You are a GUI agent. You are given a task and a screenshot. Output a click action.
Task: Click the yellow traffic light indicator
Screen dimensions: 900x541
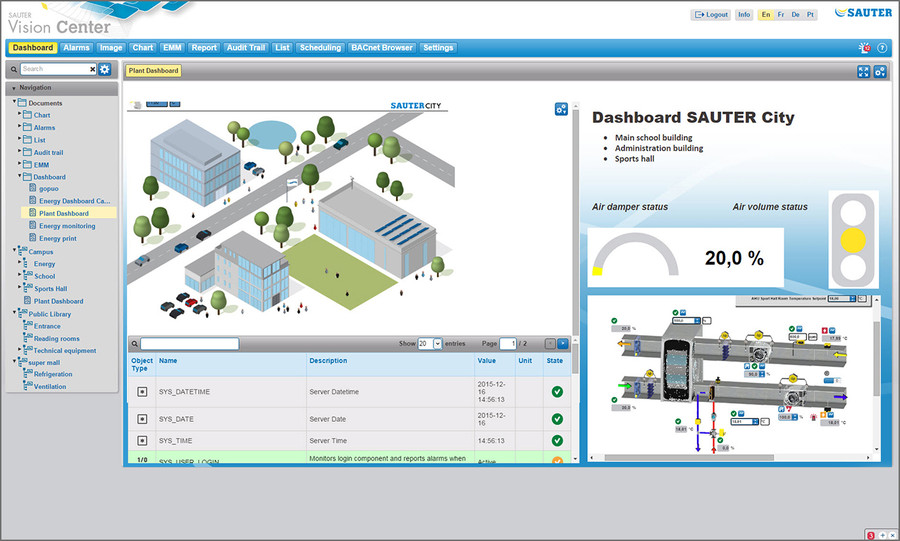(x=852, y=240)
